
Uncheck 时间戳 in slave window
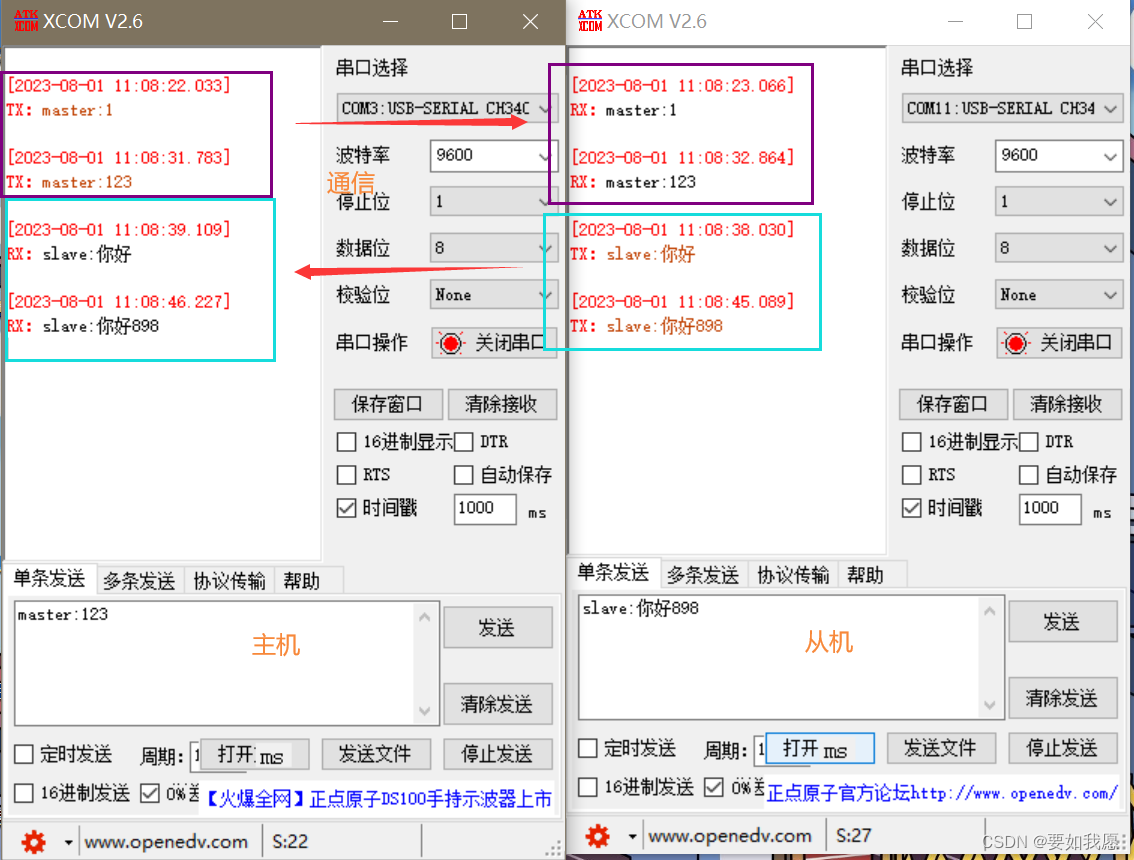(911, 508)
